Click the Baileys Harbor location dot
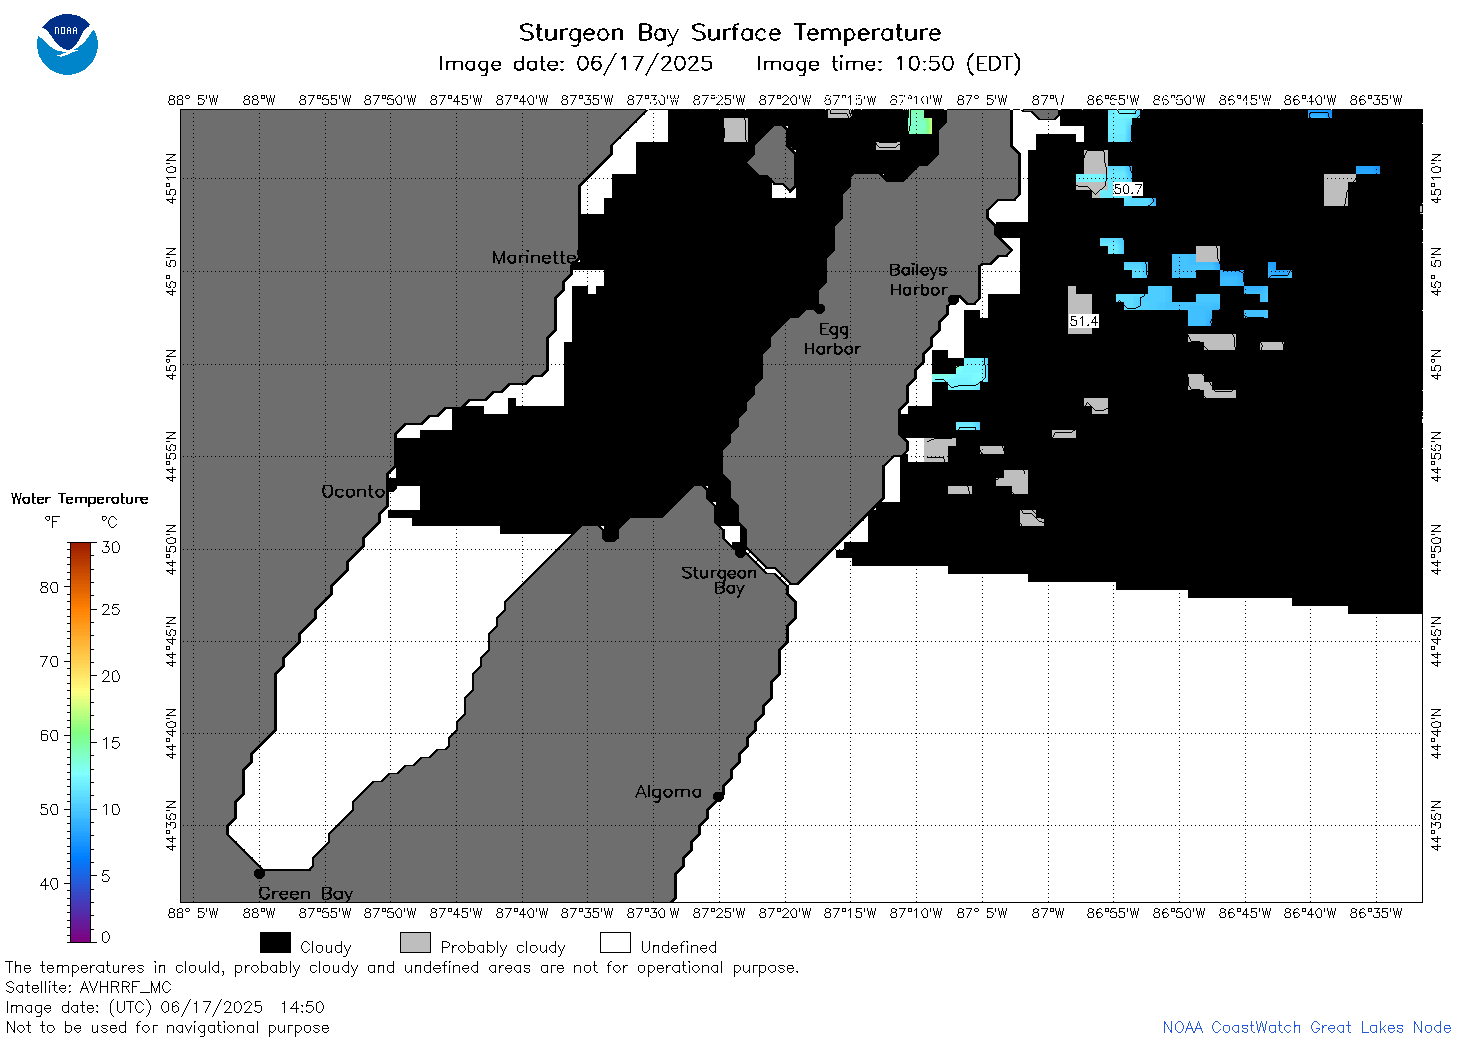 tap(953, 299)
